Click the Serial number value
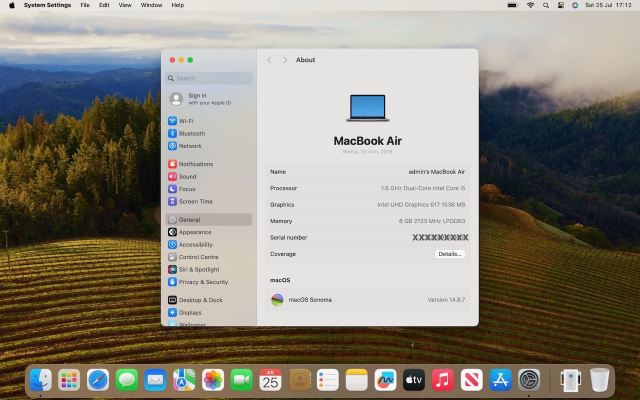 pos(440,238)
